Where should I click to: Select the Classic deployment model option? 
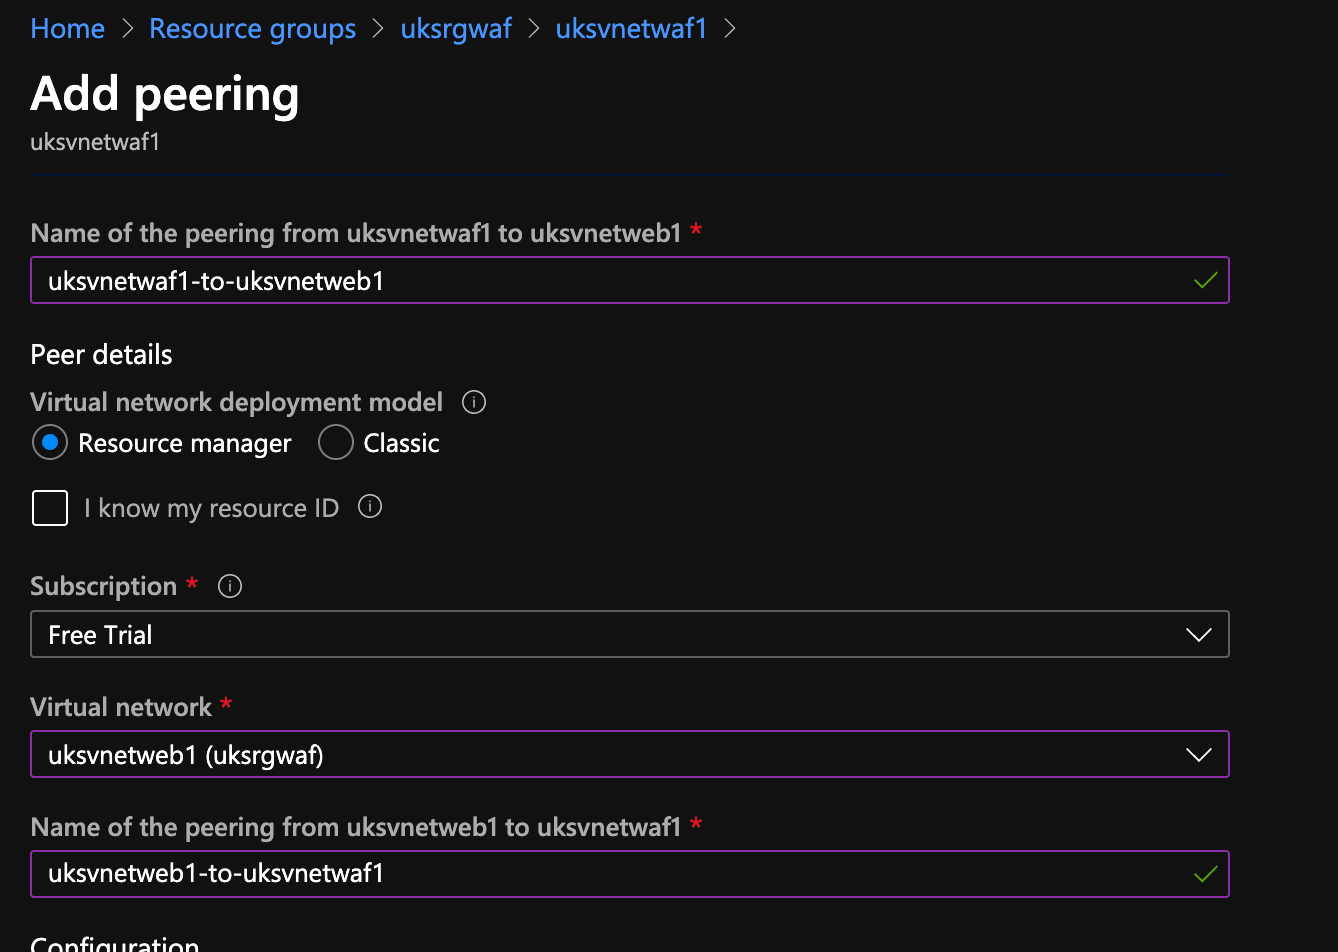click(x=336, y=443)
